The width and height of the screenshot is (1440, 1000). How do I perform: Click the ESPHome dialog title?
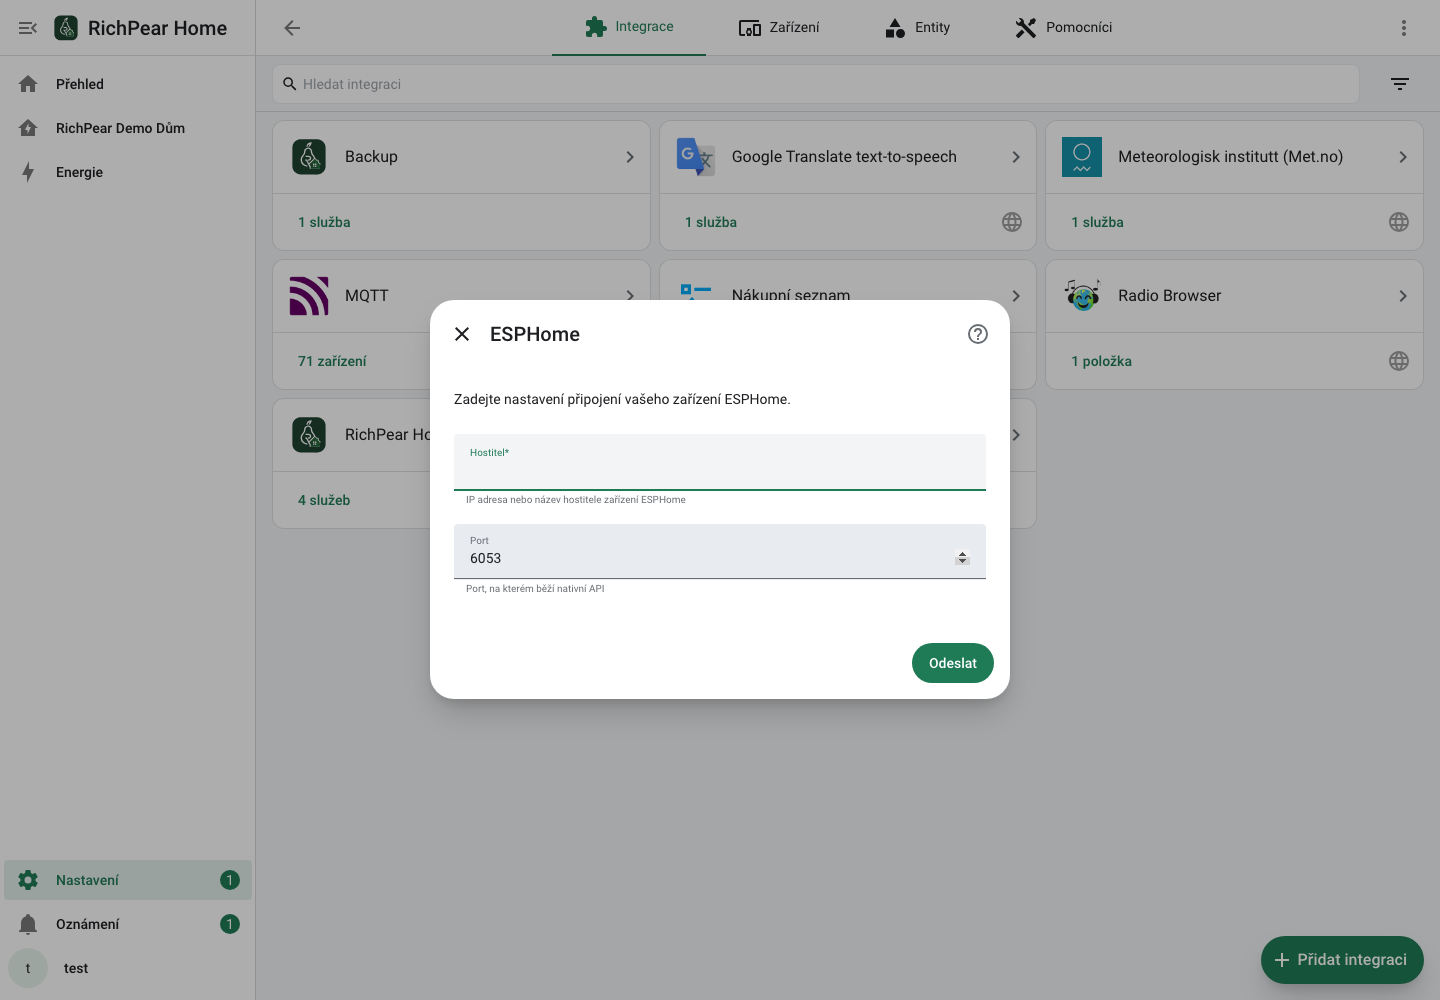point(535,334)
